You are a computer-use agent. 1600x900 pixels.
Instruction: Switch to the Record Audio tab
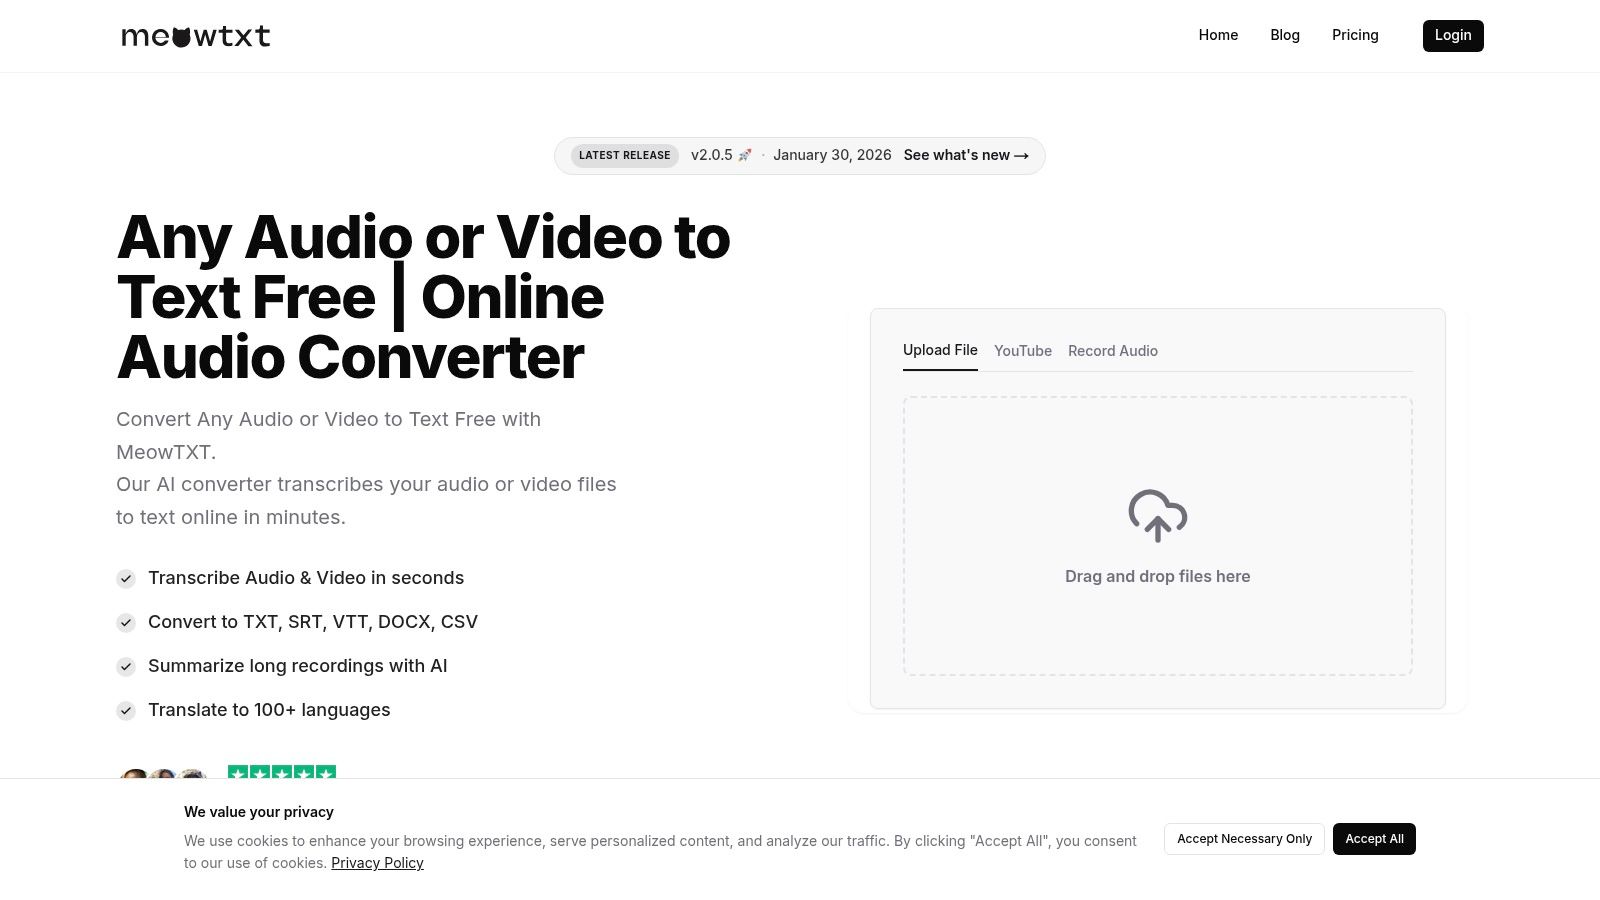point(1112,351)
